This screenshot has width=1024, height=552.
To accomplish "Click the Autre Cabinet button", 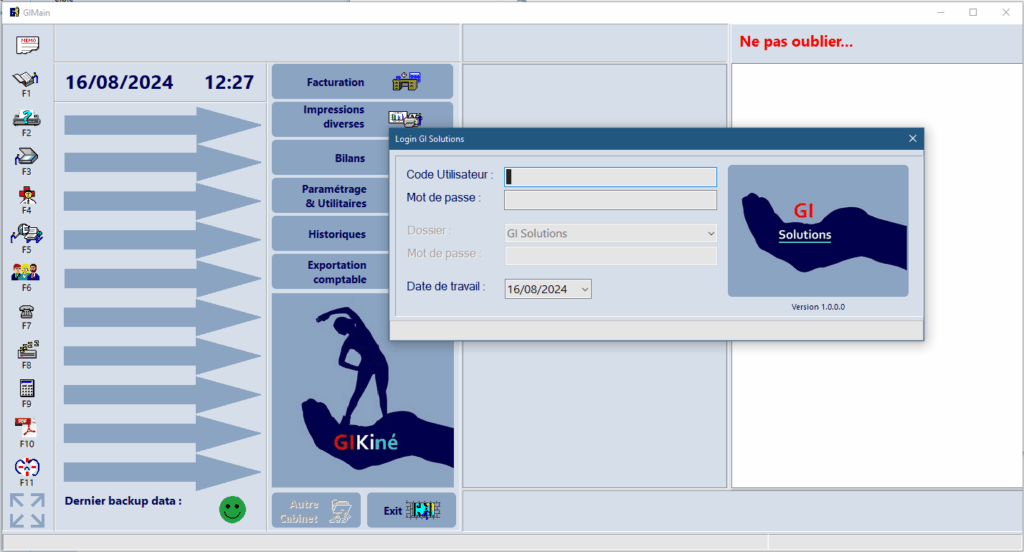I will tap(317, 510).
